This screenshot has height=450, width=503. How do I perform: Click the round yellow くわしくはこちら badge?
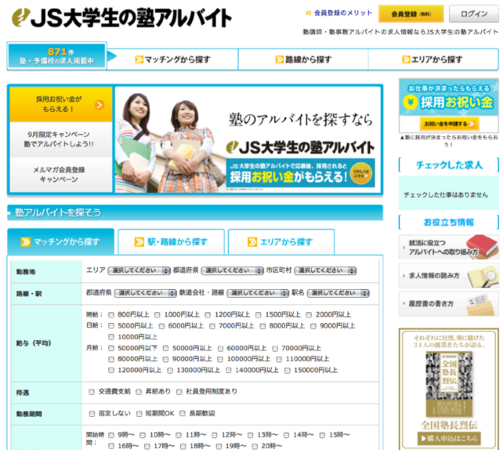(x=361, y=173)
